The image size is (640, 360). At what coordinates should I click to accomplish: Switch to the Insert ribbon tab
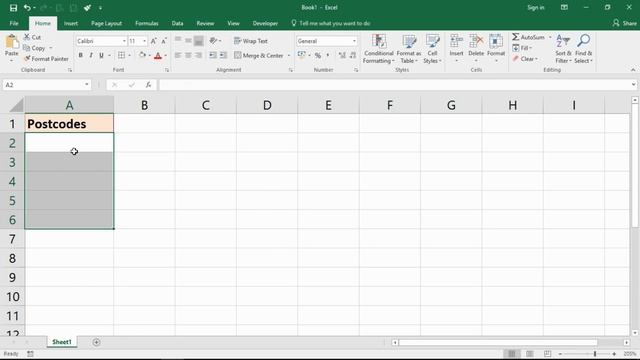tap(71, 23)
